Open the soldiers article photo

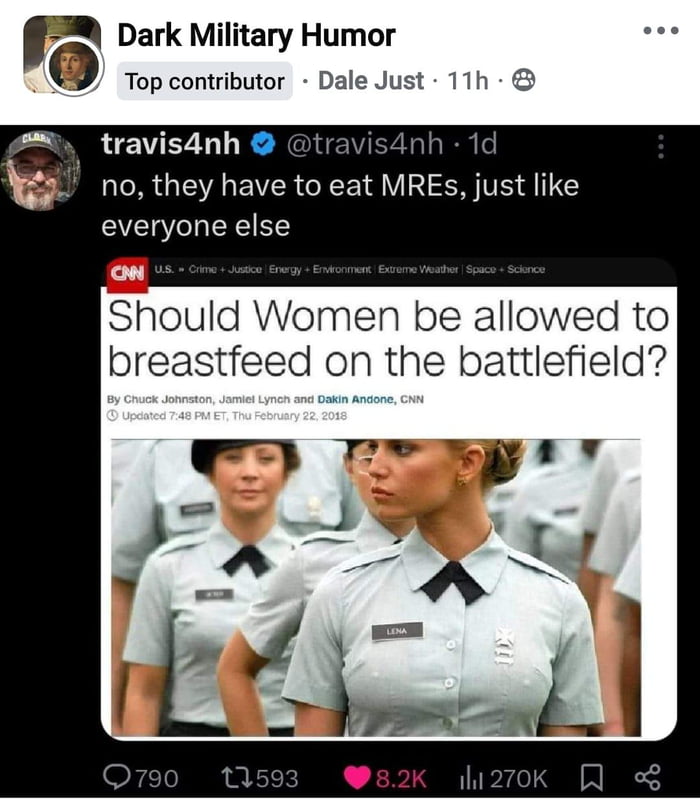pos(376,588)
